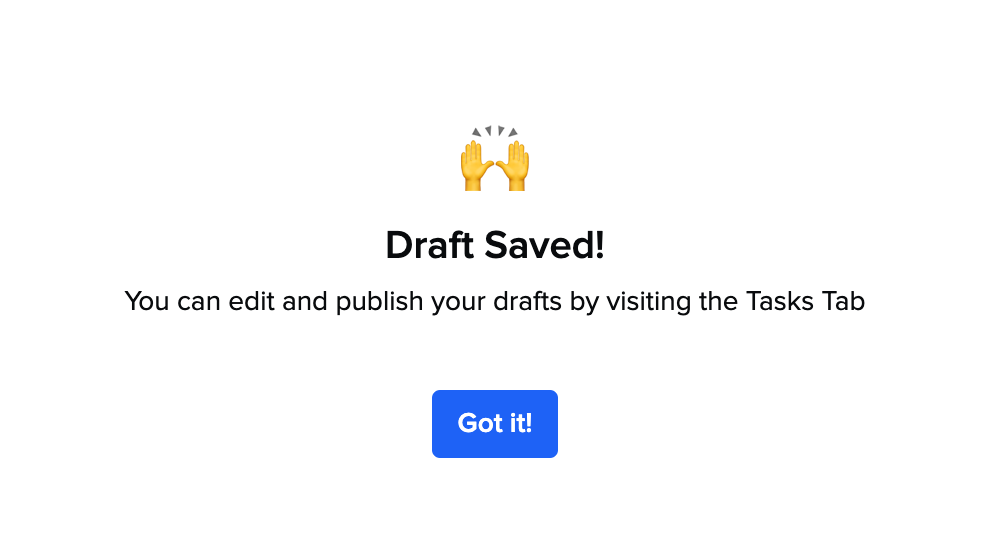
Task: Dismiss the dialog with Got it!
Action: (x=495, y=424)
